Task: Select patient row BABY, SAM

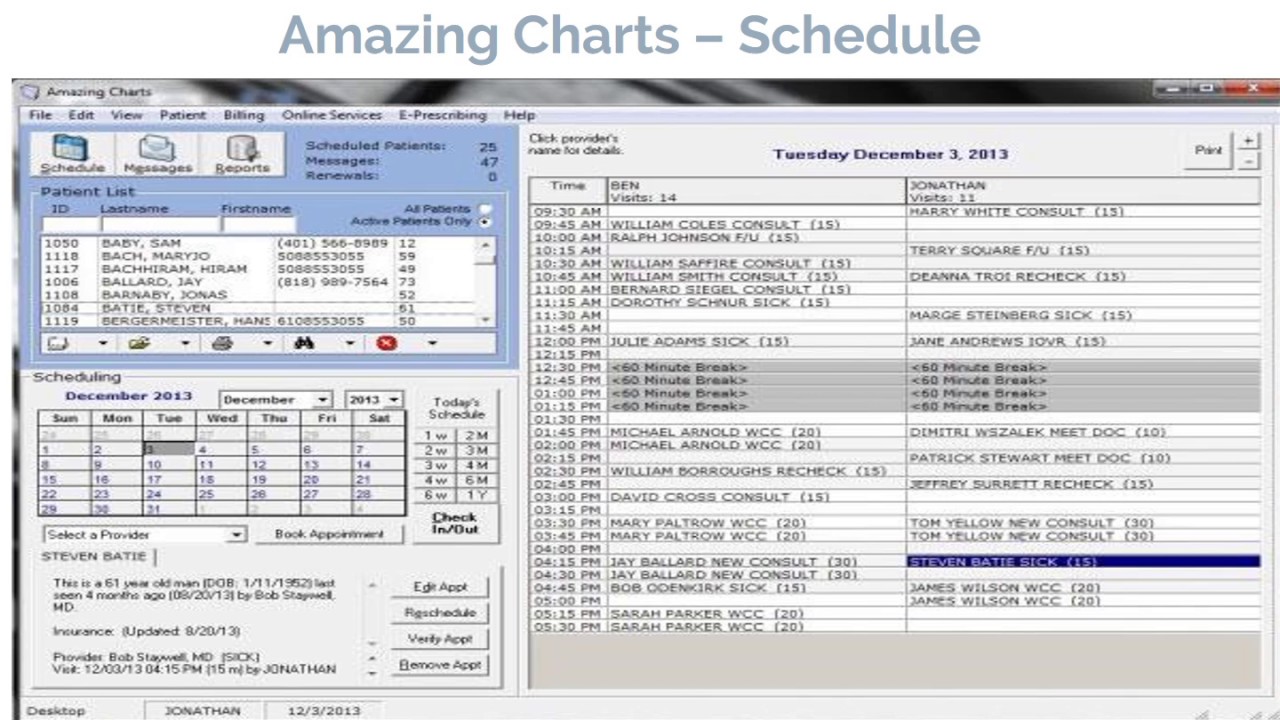Action: (x=259, y=244)
